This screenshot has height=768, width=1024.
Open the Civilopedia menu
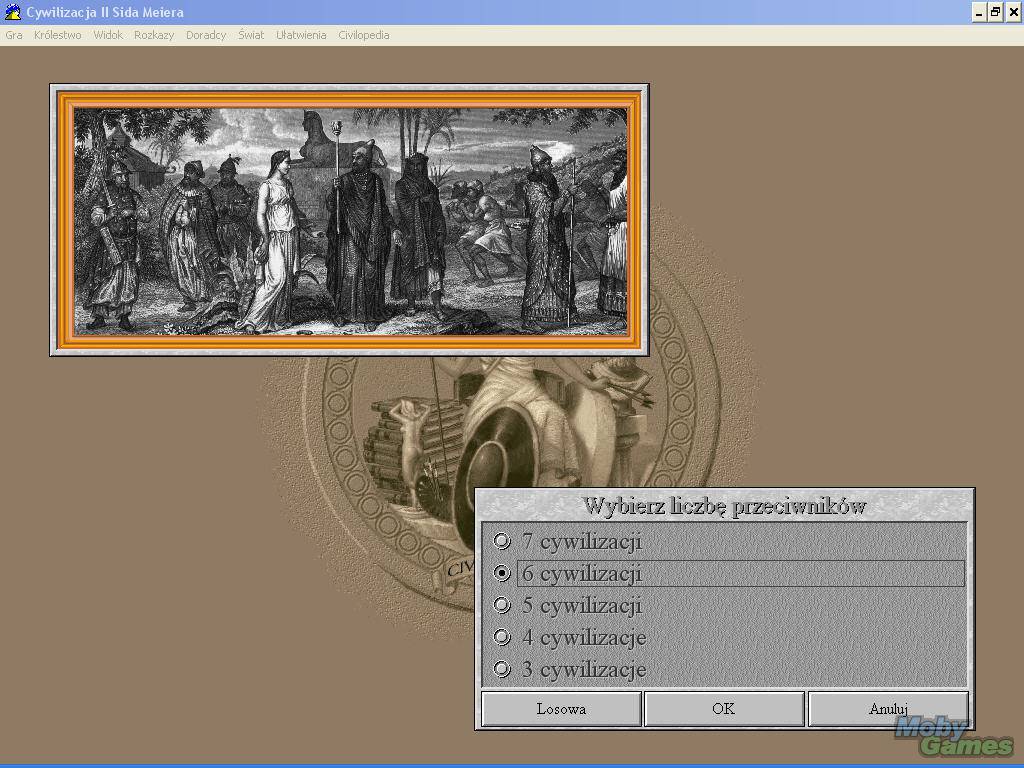click(x=364, y=35)
